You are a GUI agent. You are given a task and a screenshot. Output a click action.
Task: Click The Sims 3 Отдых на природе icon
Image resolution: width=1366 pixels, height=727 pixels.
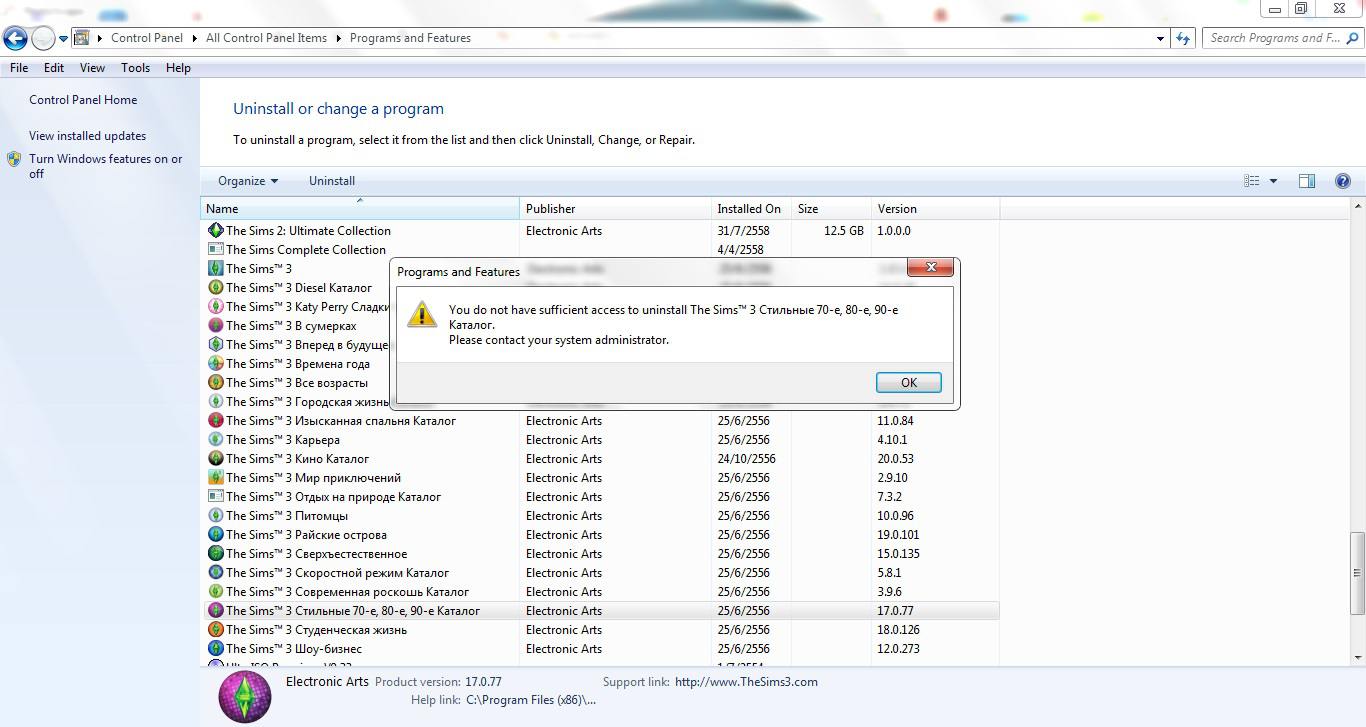point(215,497)
